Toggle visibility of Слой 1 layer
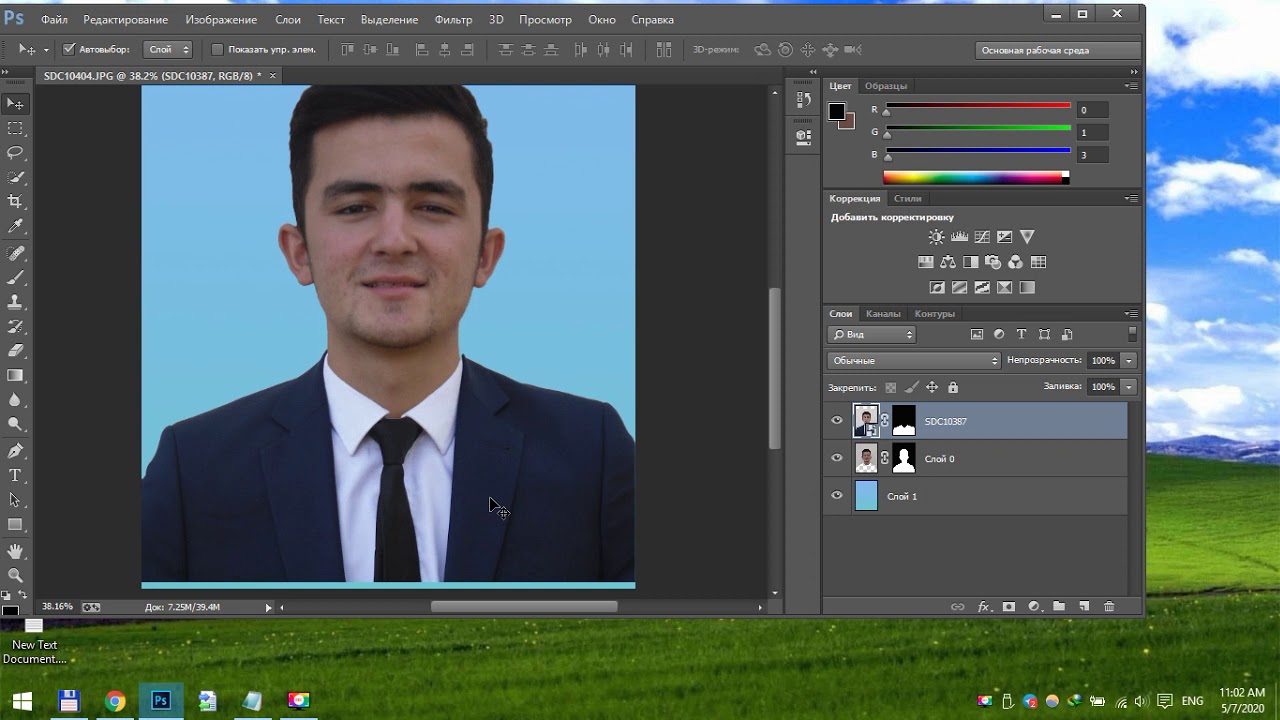The height and width of the screenshot is (720, 1280). coord(837,496)
